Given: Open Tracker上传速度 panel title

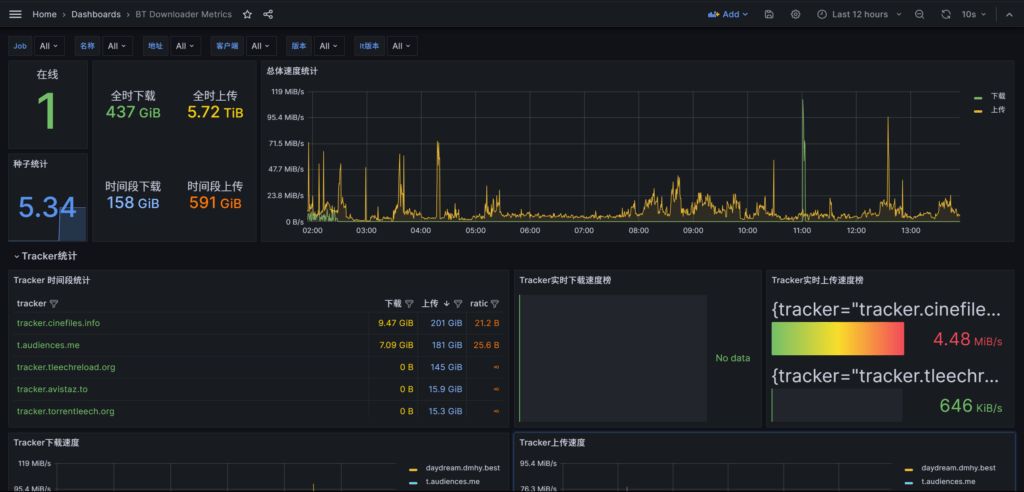Looking at the screenshot, I should [x=552, y=443].
